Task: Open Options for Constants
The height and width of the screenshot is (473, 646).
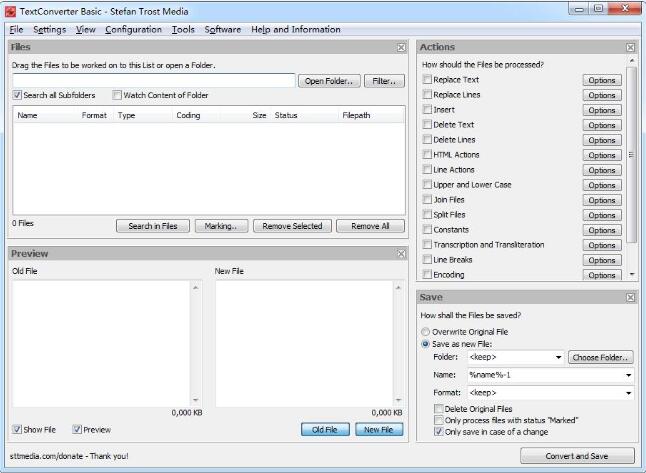Action: [x=602, y=230]
